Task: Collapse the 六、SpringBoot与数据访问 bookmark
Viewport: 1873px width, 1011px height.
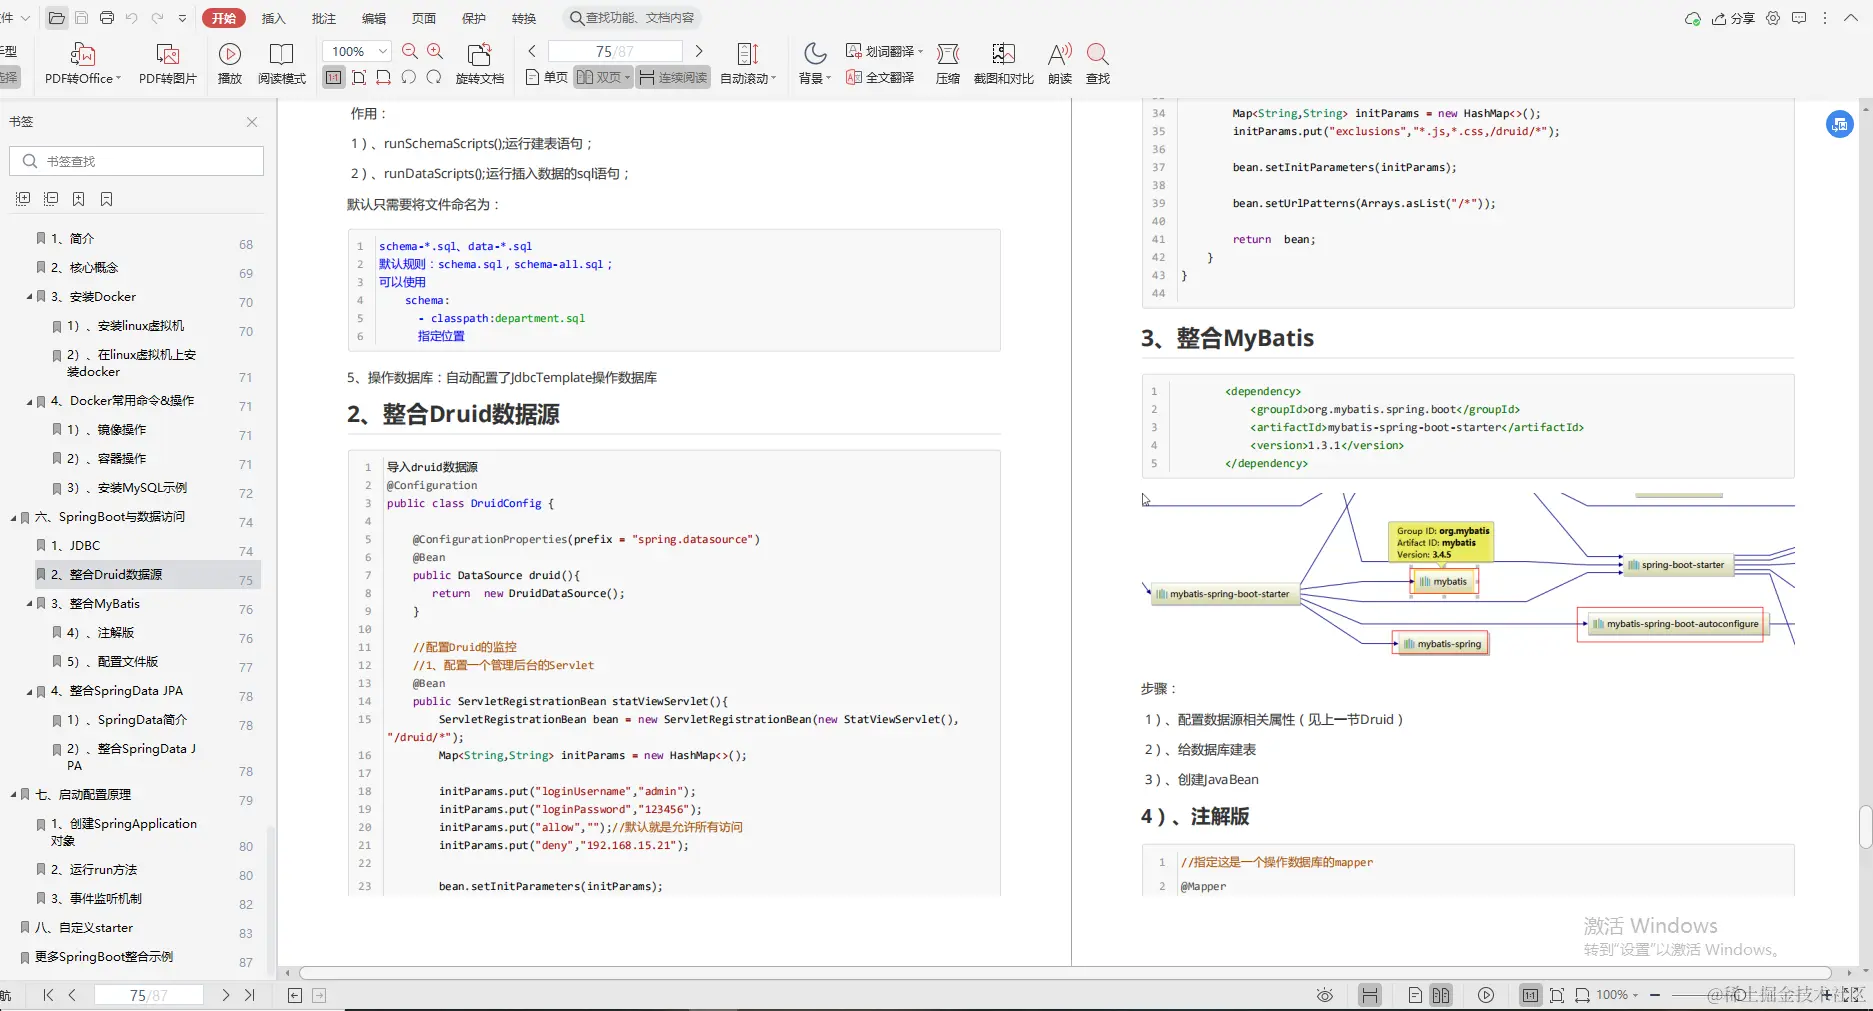Action: [x=14, y=517]
